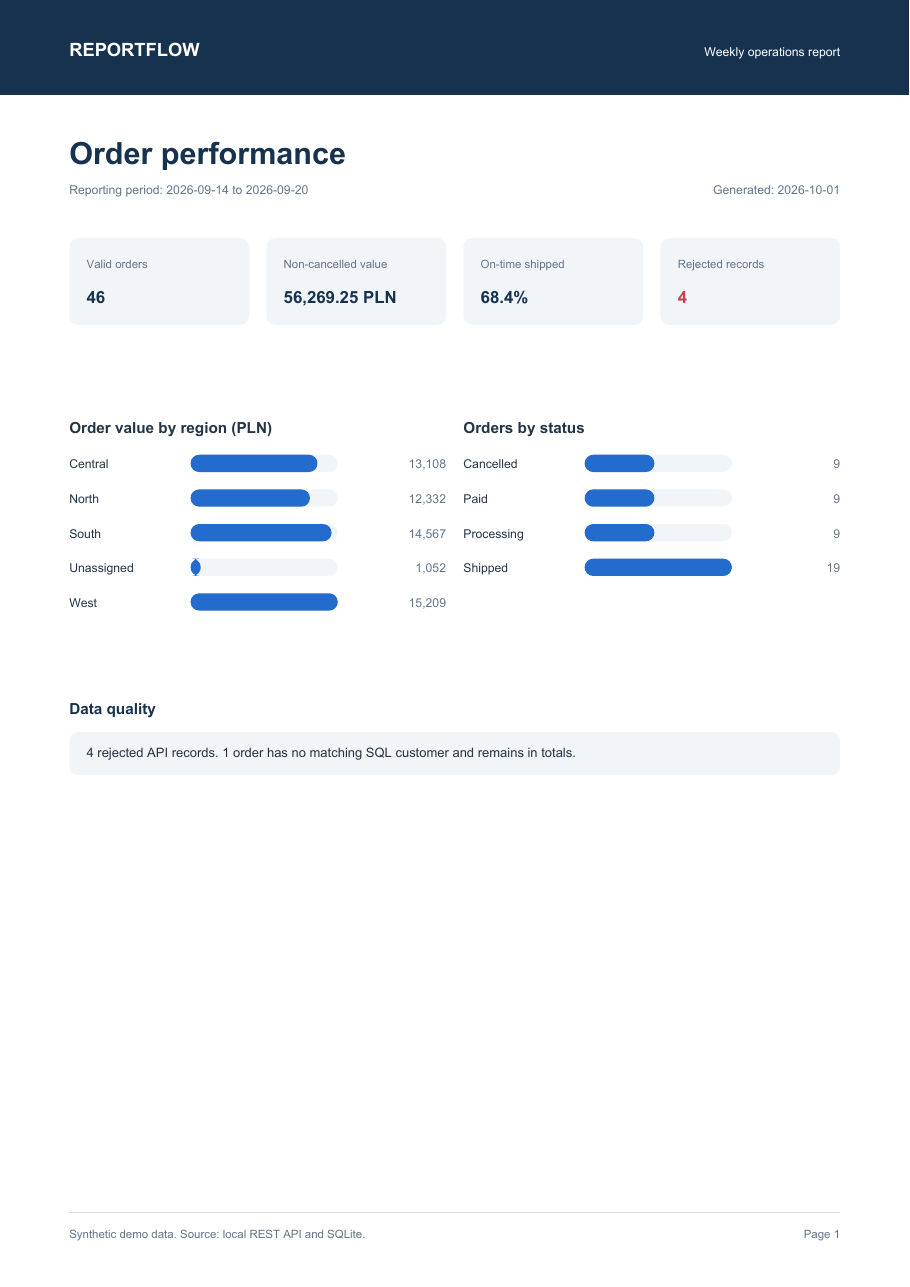Select the Weekly operations report header text

point(772,52)
